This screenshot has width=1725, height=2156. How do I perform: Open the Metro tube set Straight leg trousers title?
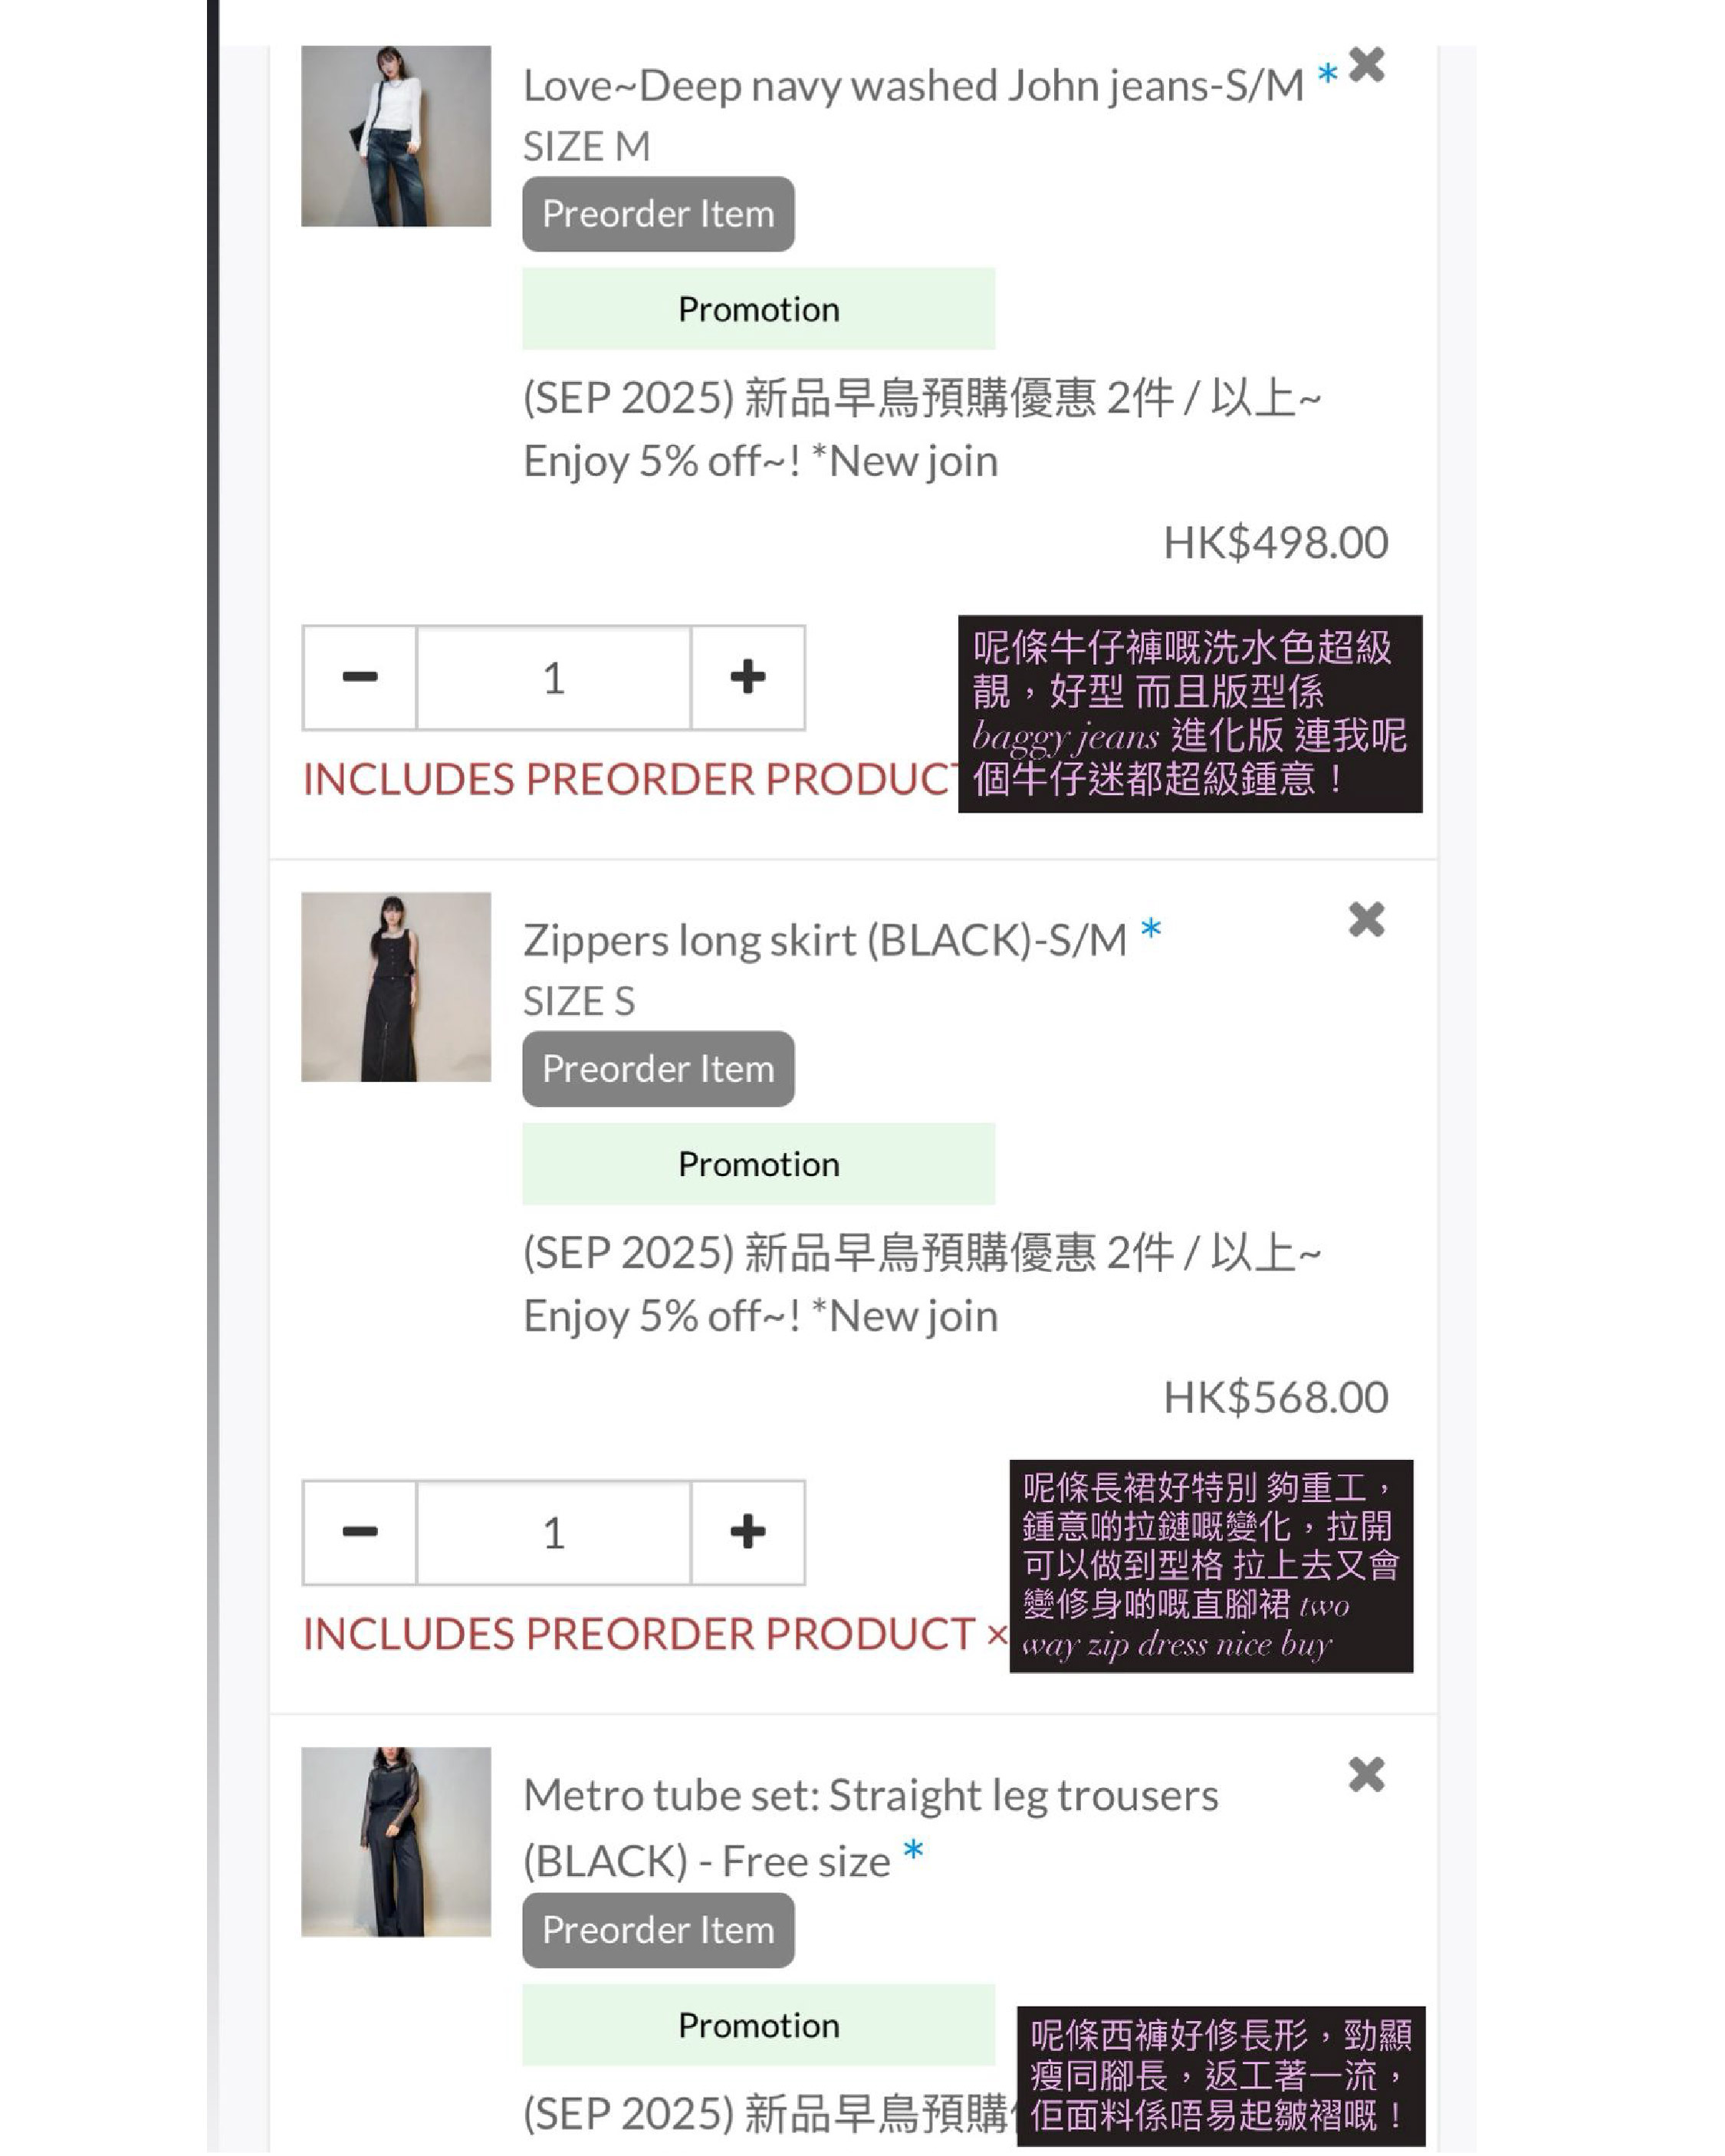pyautogui.click(x=870, y=1828)
